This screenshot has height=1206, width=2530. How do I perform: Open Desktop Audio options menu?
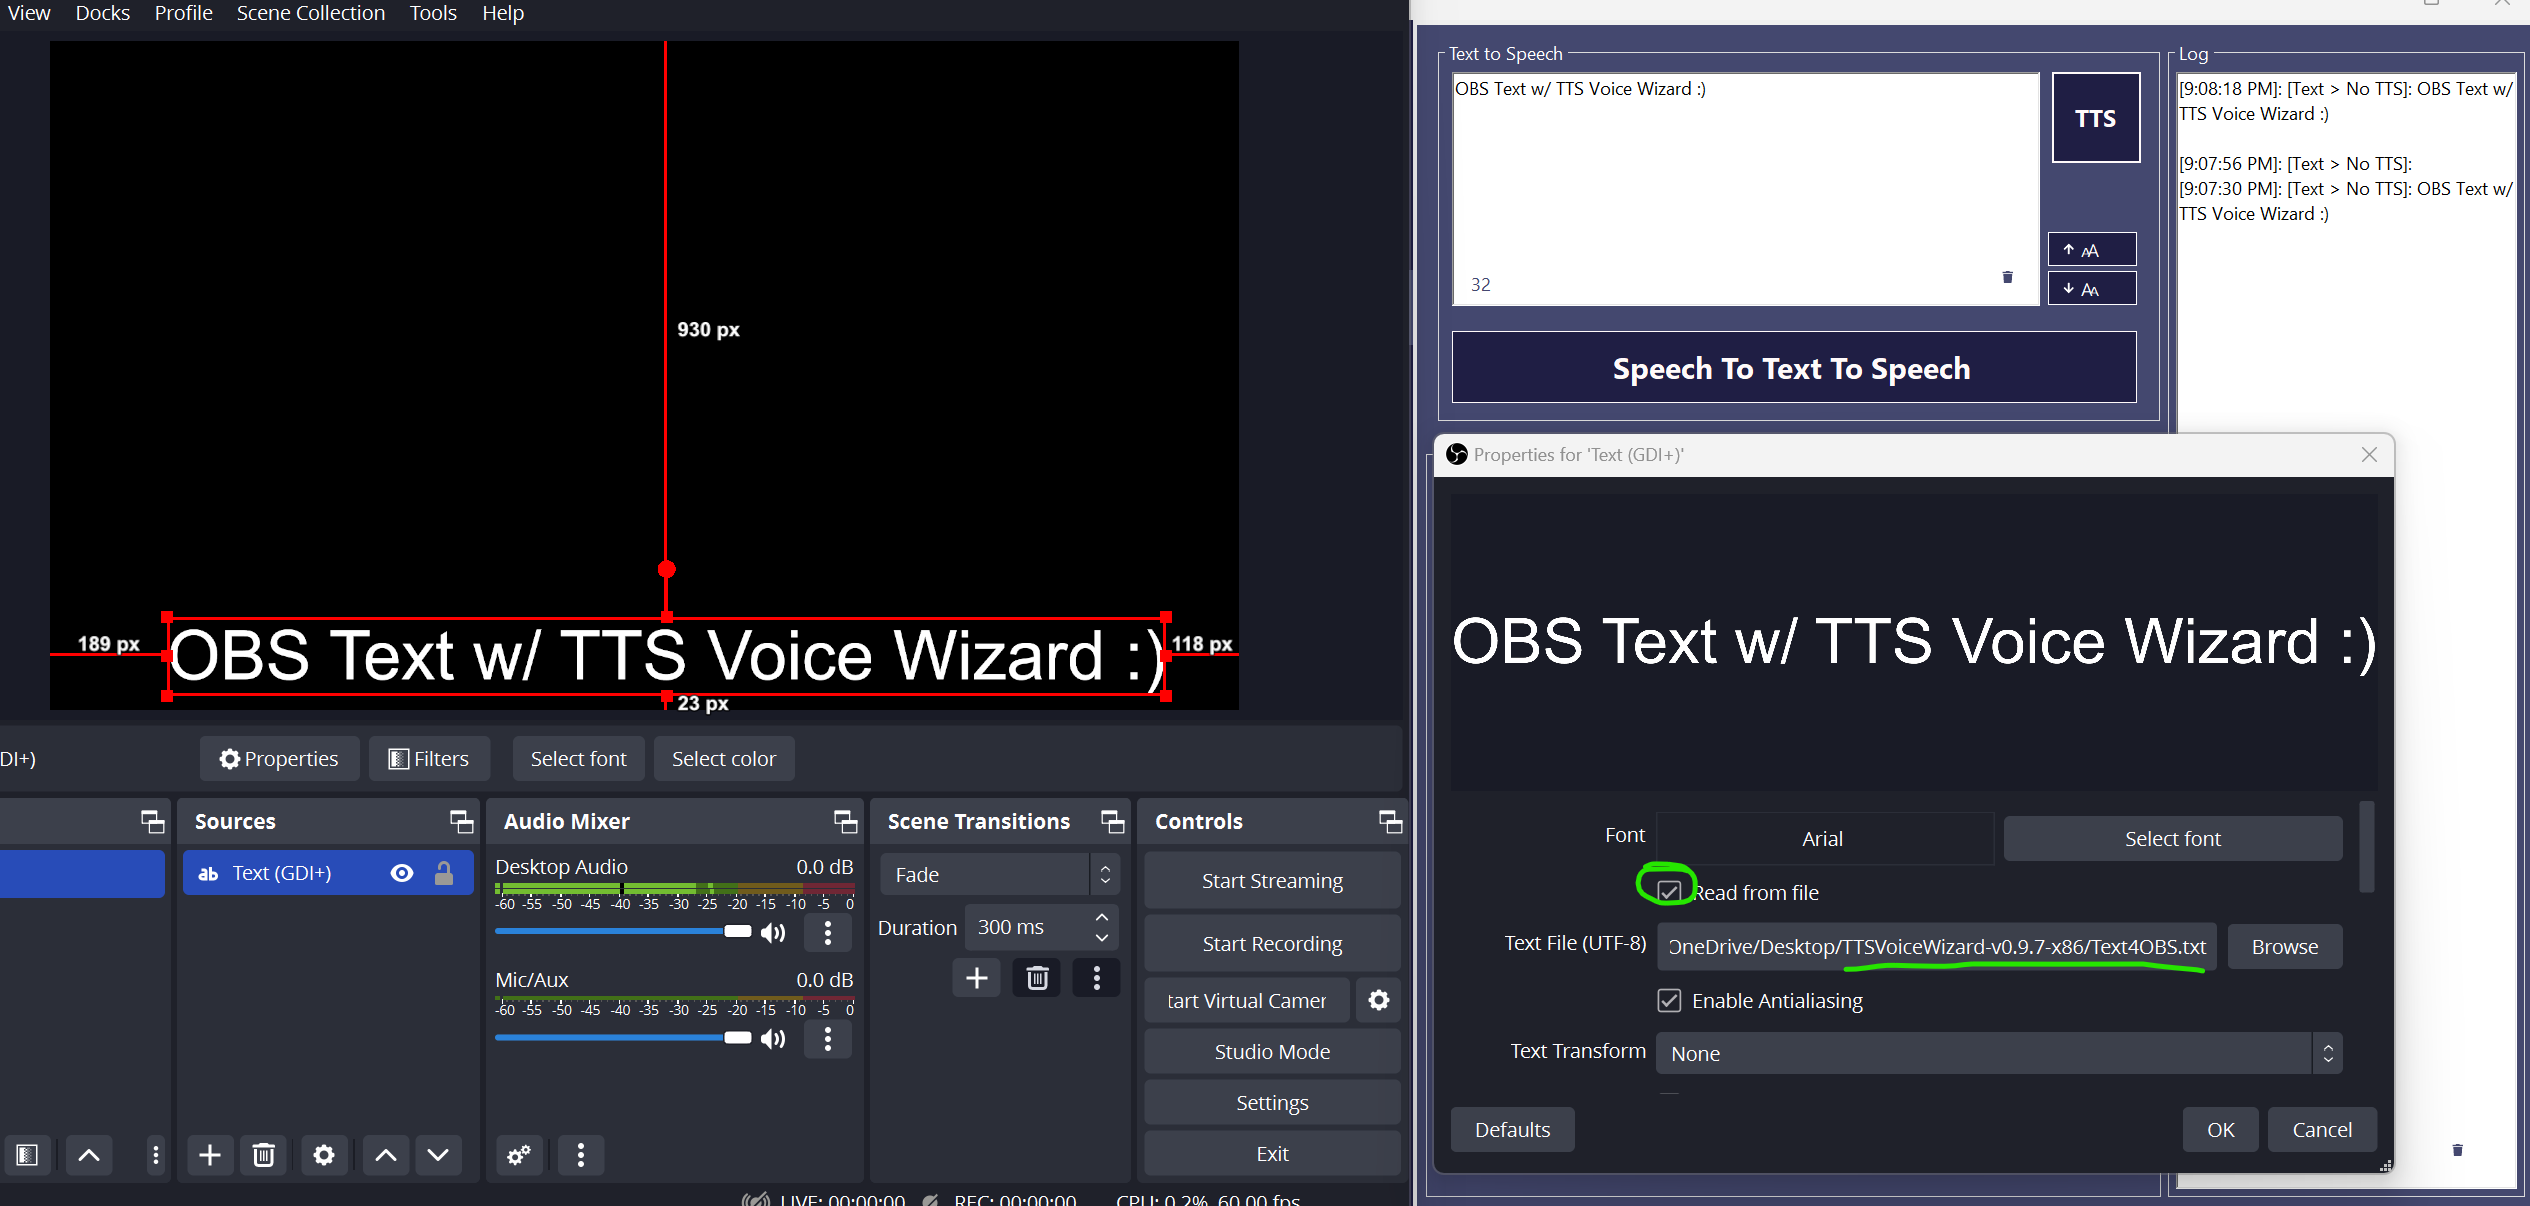click(828, 933)
